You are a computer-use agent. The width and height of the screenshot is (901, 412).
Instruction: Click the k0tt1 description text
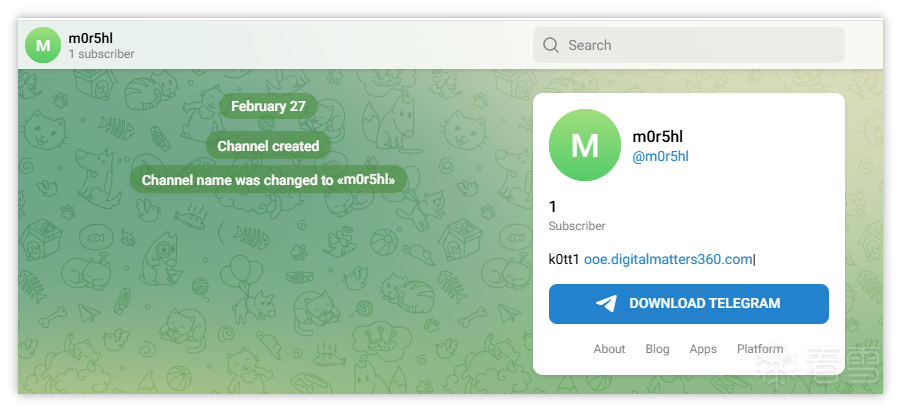pyautogui.click(x=564, y=259)
